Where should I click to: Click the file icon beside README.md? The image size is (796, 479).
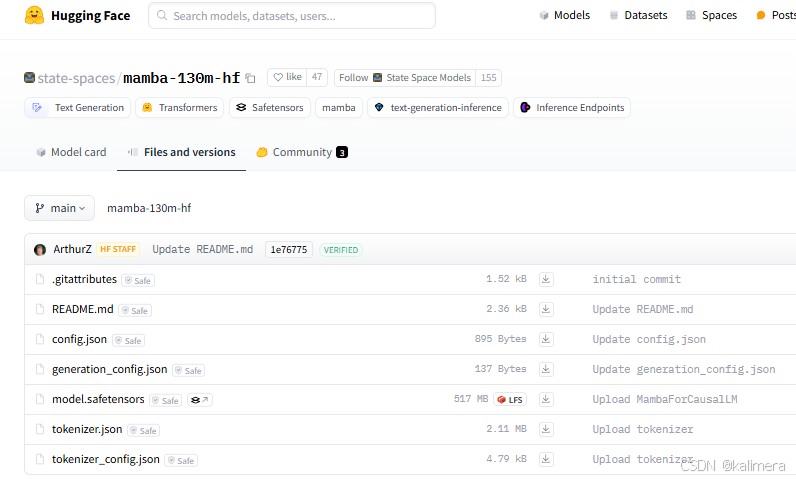[x=40, y=309]
